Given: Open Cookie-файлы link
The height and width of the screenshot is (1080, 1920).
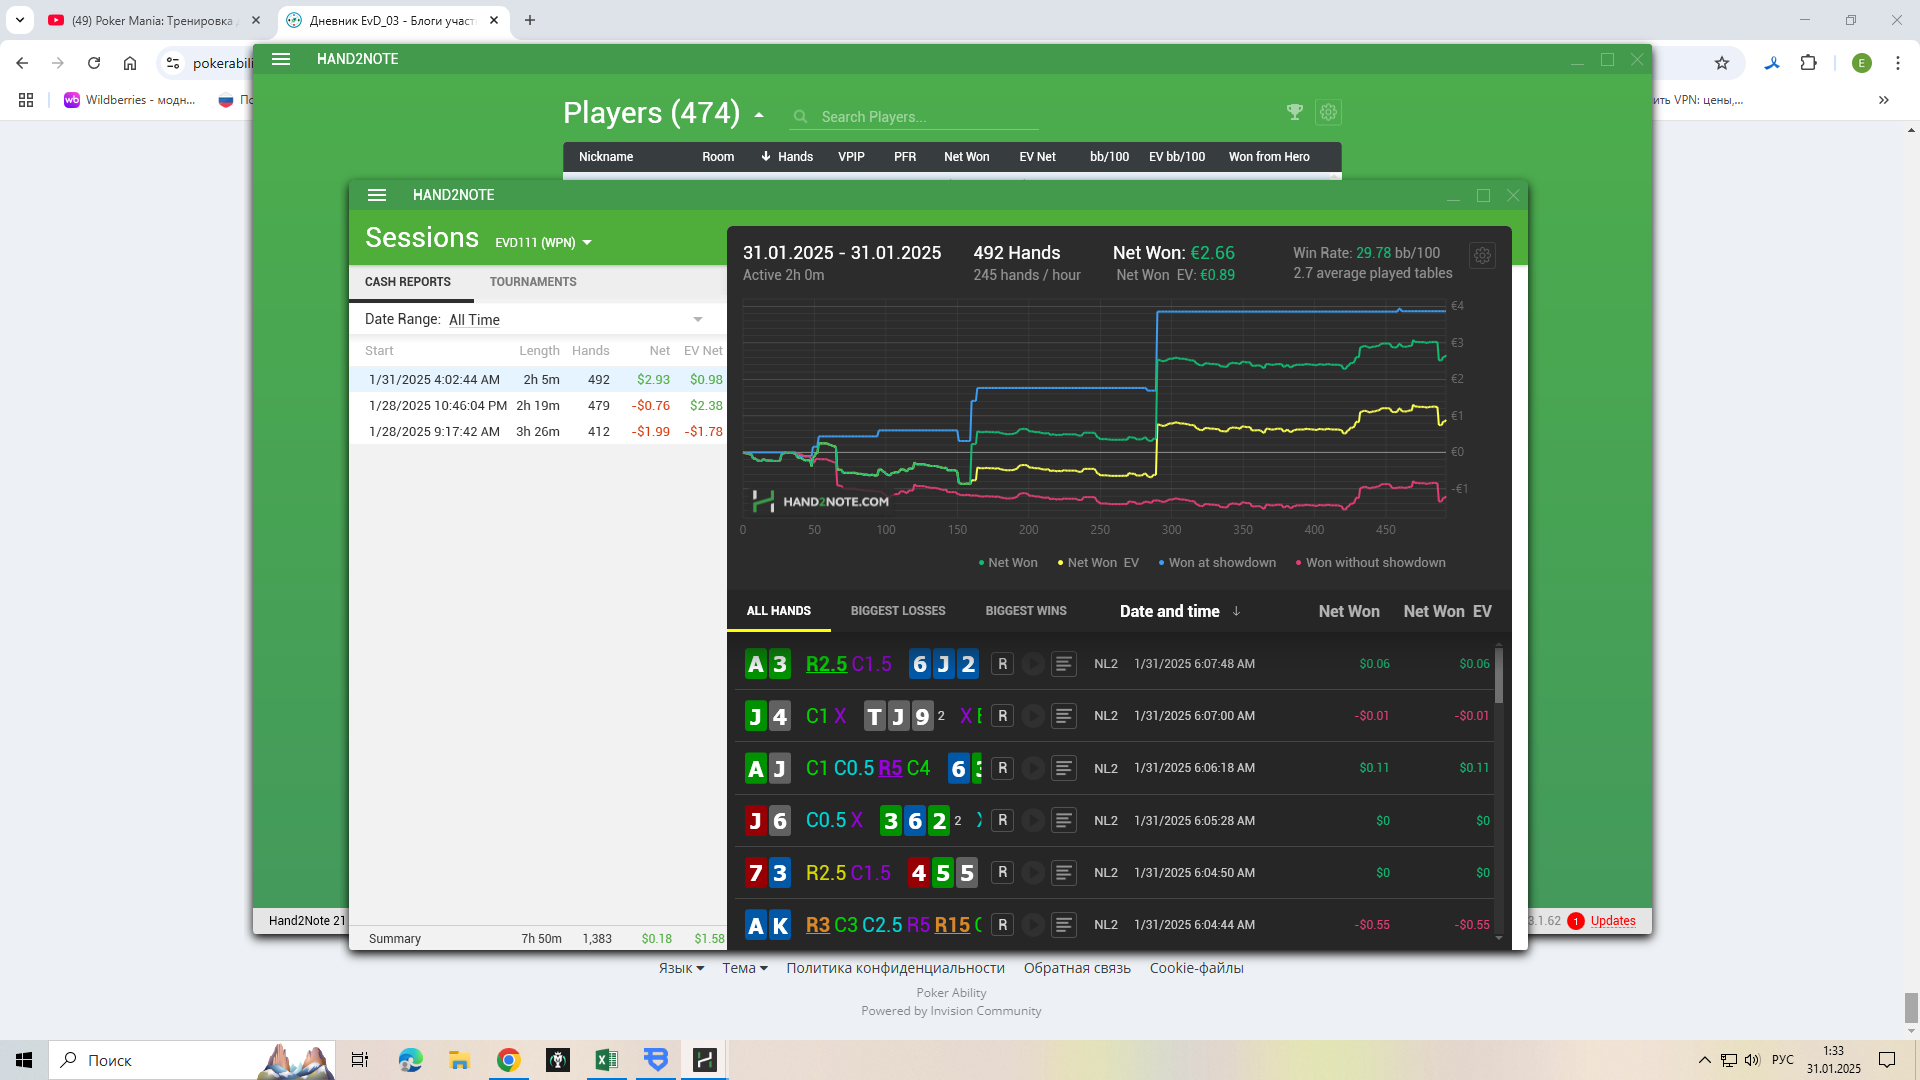Looking at the screenshot, I should pyautogui.click(x=1196, y=968).
